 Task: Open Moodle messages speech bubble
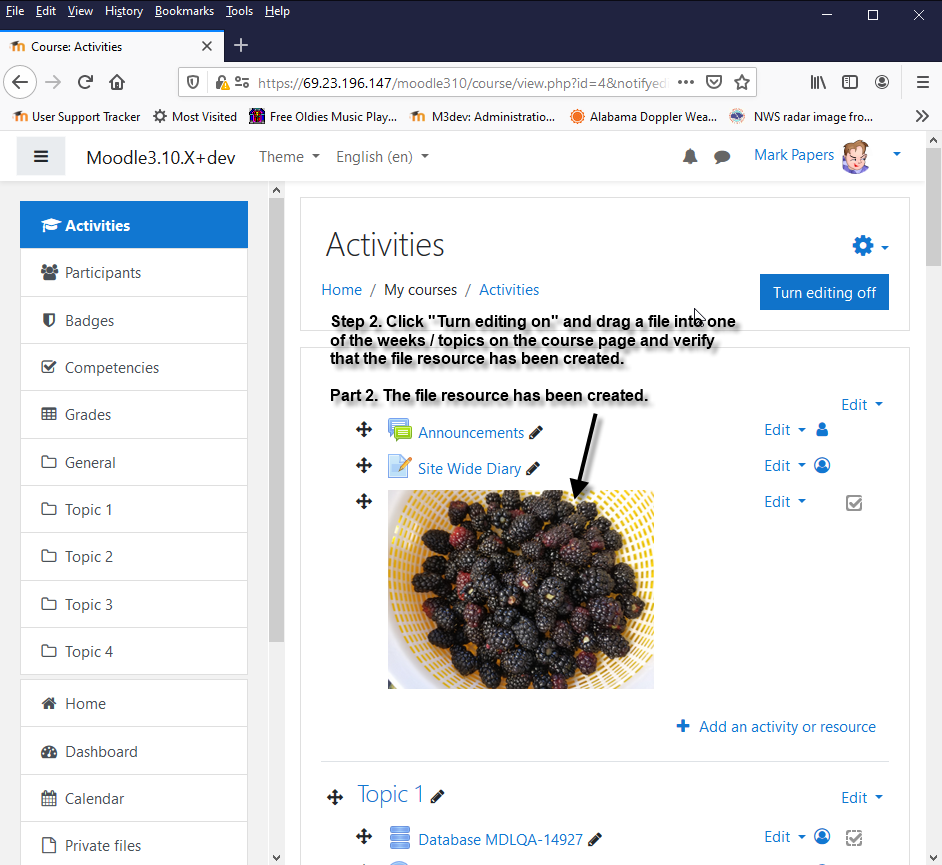click(x=722, y=157)
